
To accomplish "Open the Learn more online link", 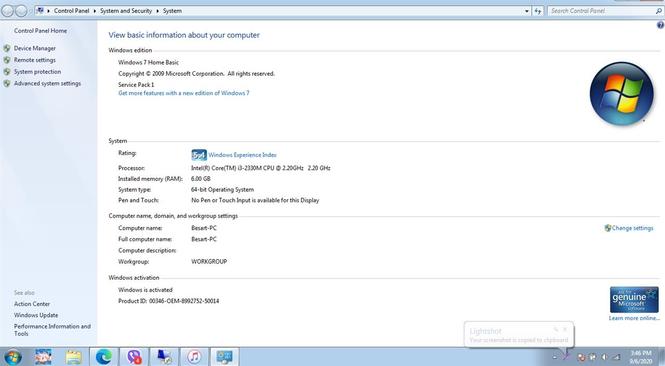I will click(x=634, y=318).
